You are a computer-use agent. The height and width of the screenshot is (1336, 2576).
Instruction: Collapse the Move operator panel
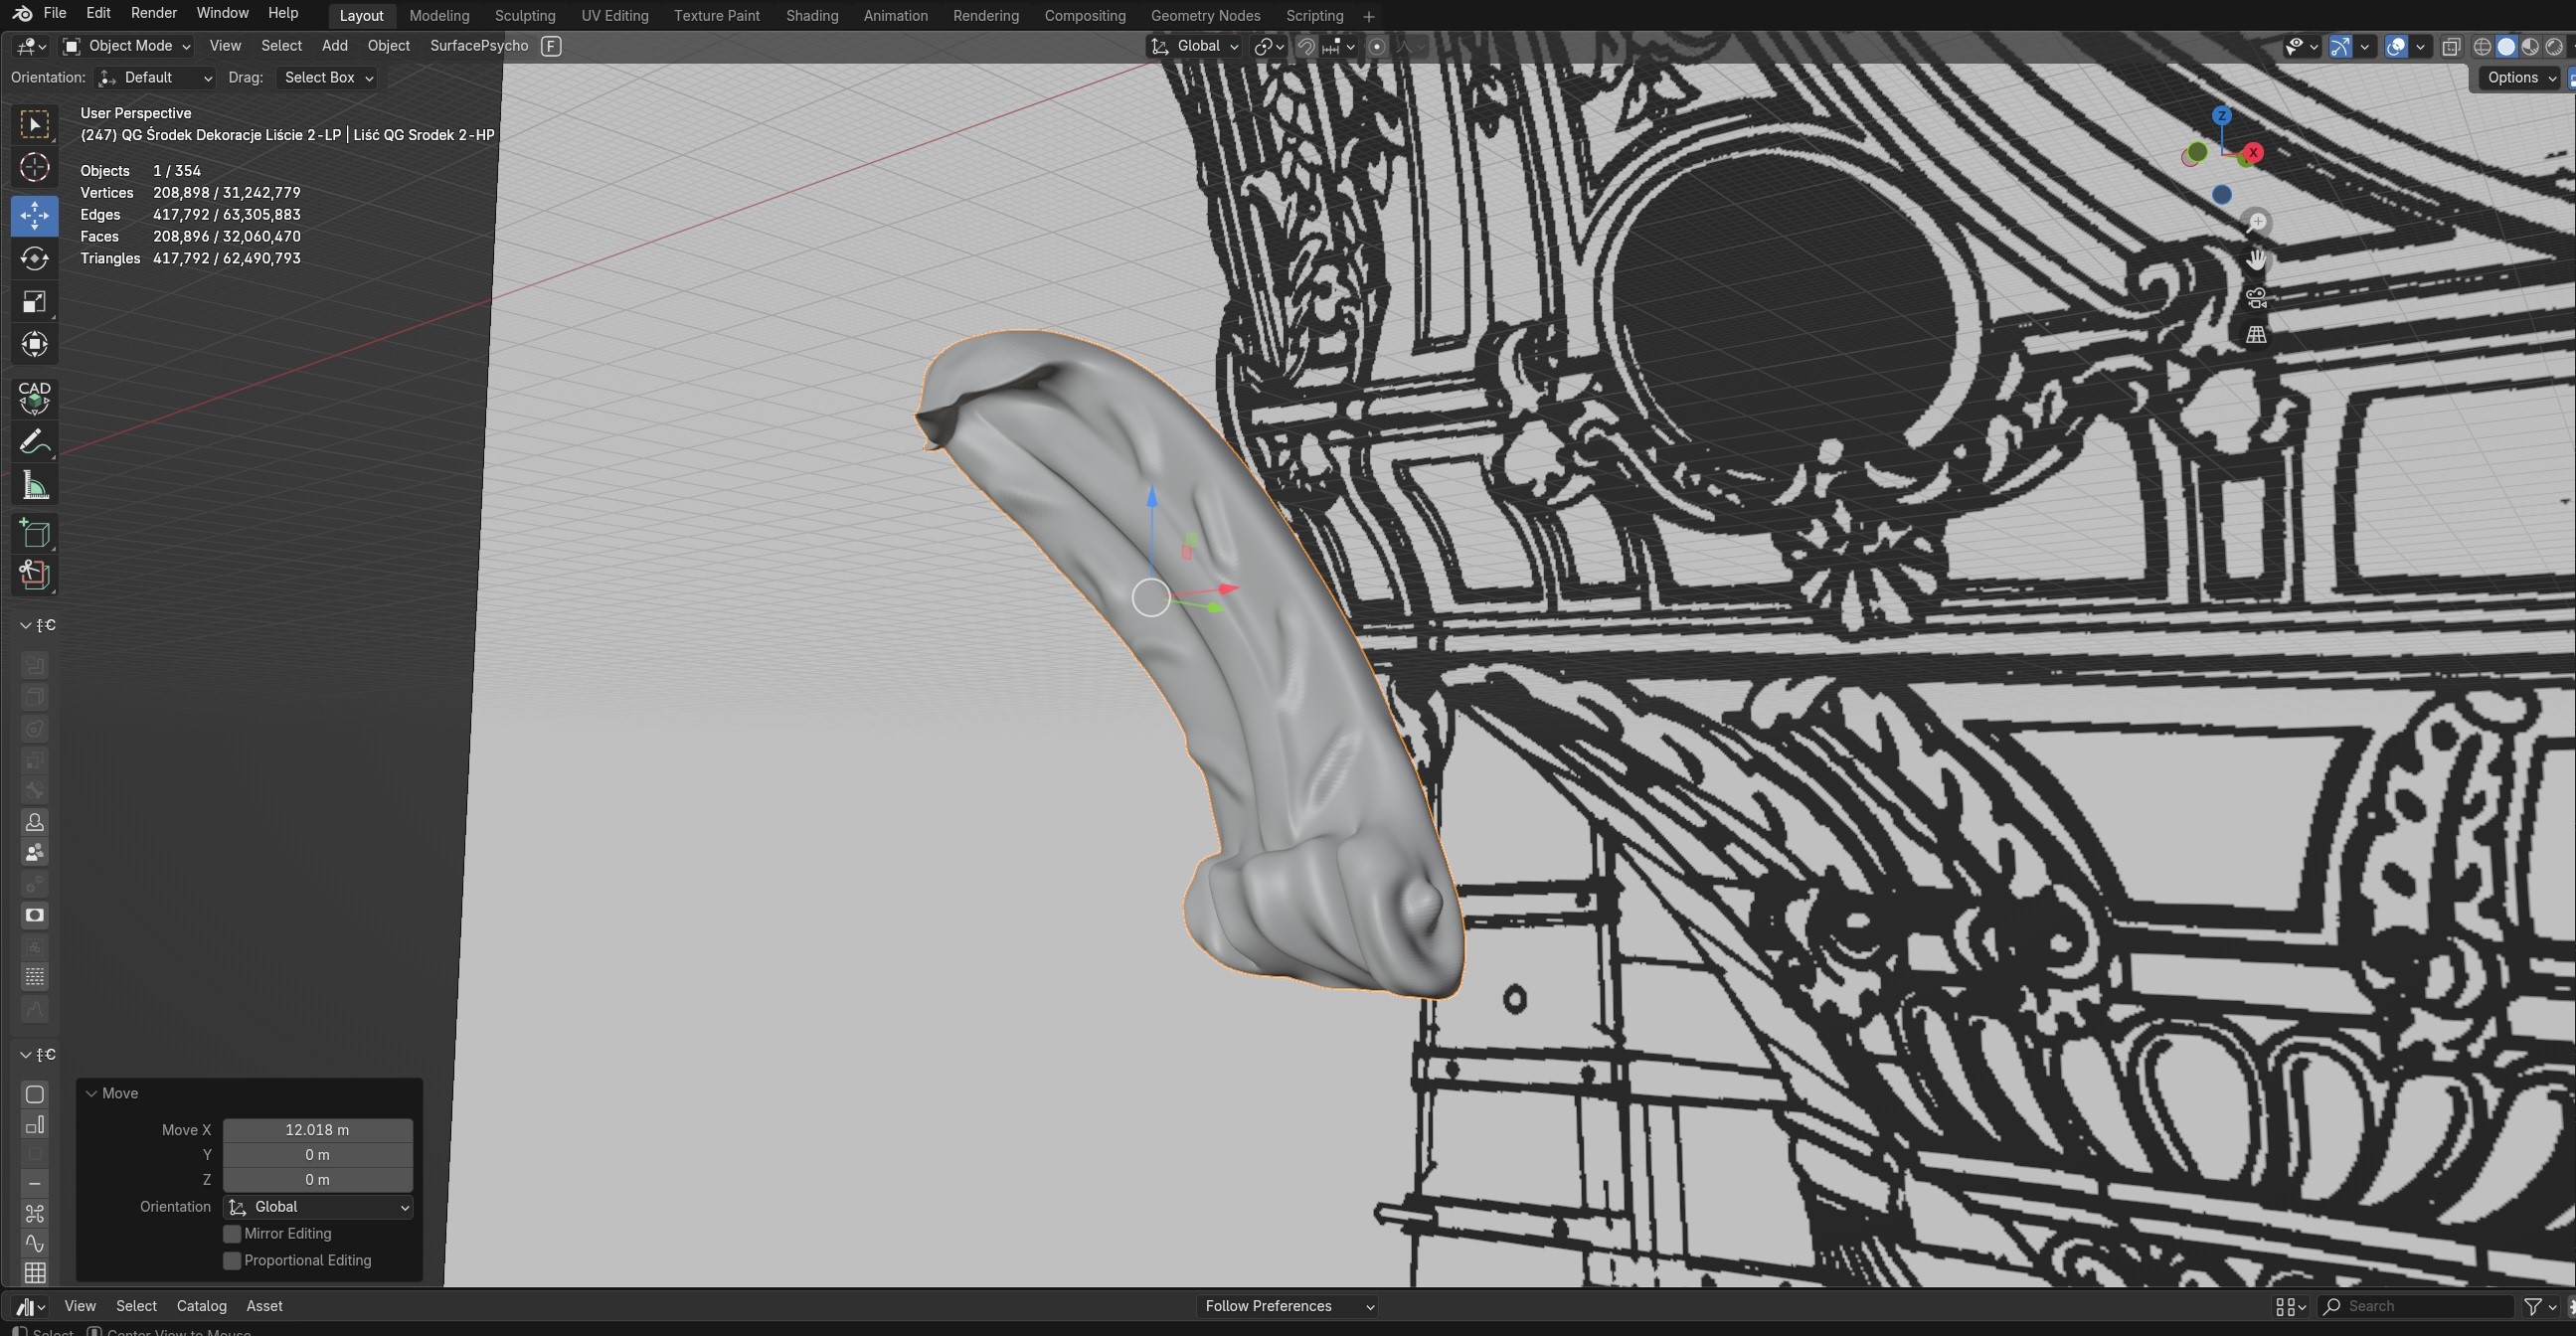point(92,1093)
